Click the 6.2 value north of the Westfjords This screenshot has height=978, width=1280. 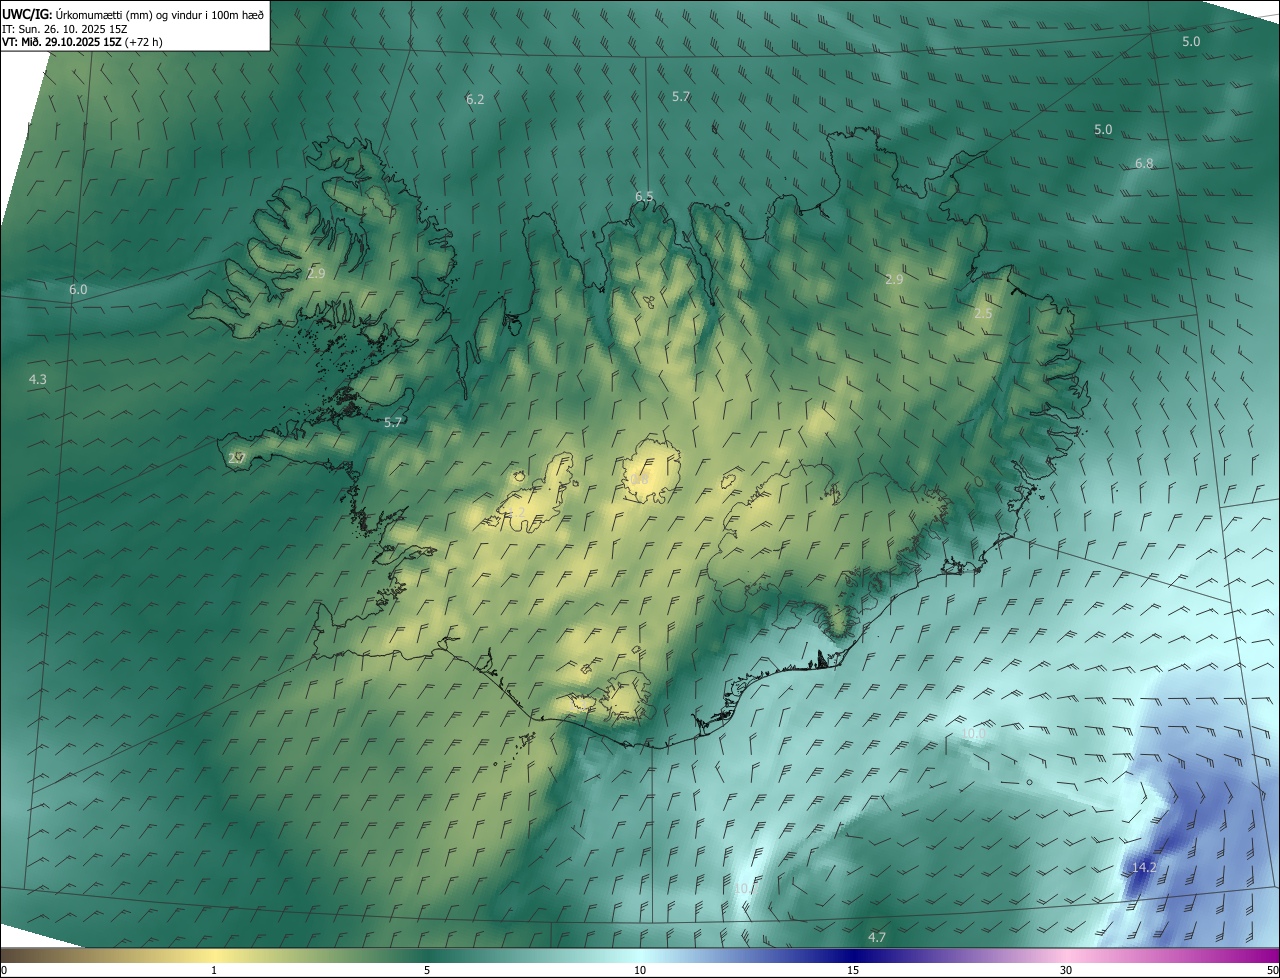click(x=475, y=99)
